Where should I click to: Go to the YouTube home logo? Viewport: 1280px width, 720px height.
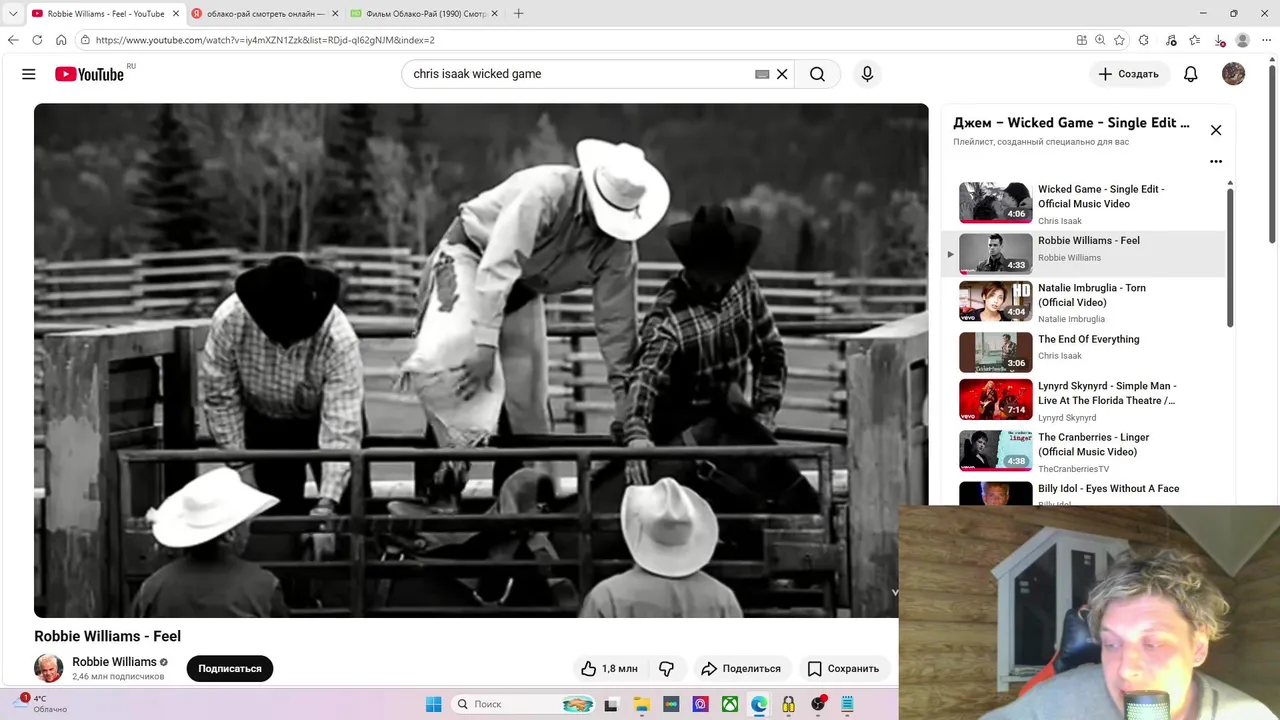click(90, 74)
